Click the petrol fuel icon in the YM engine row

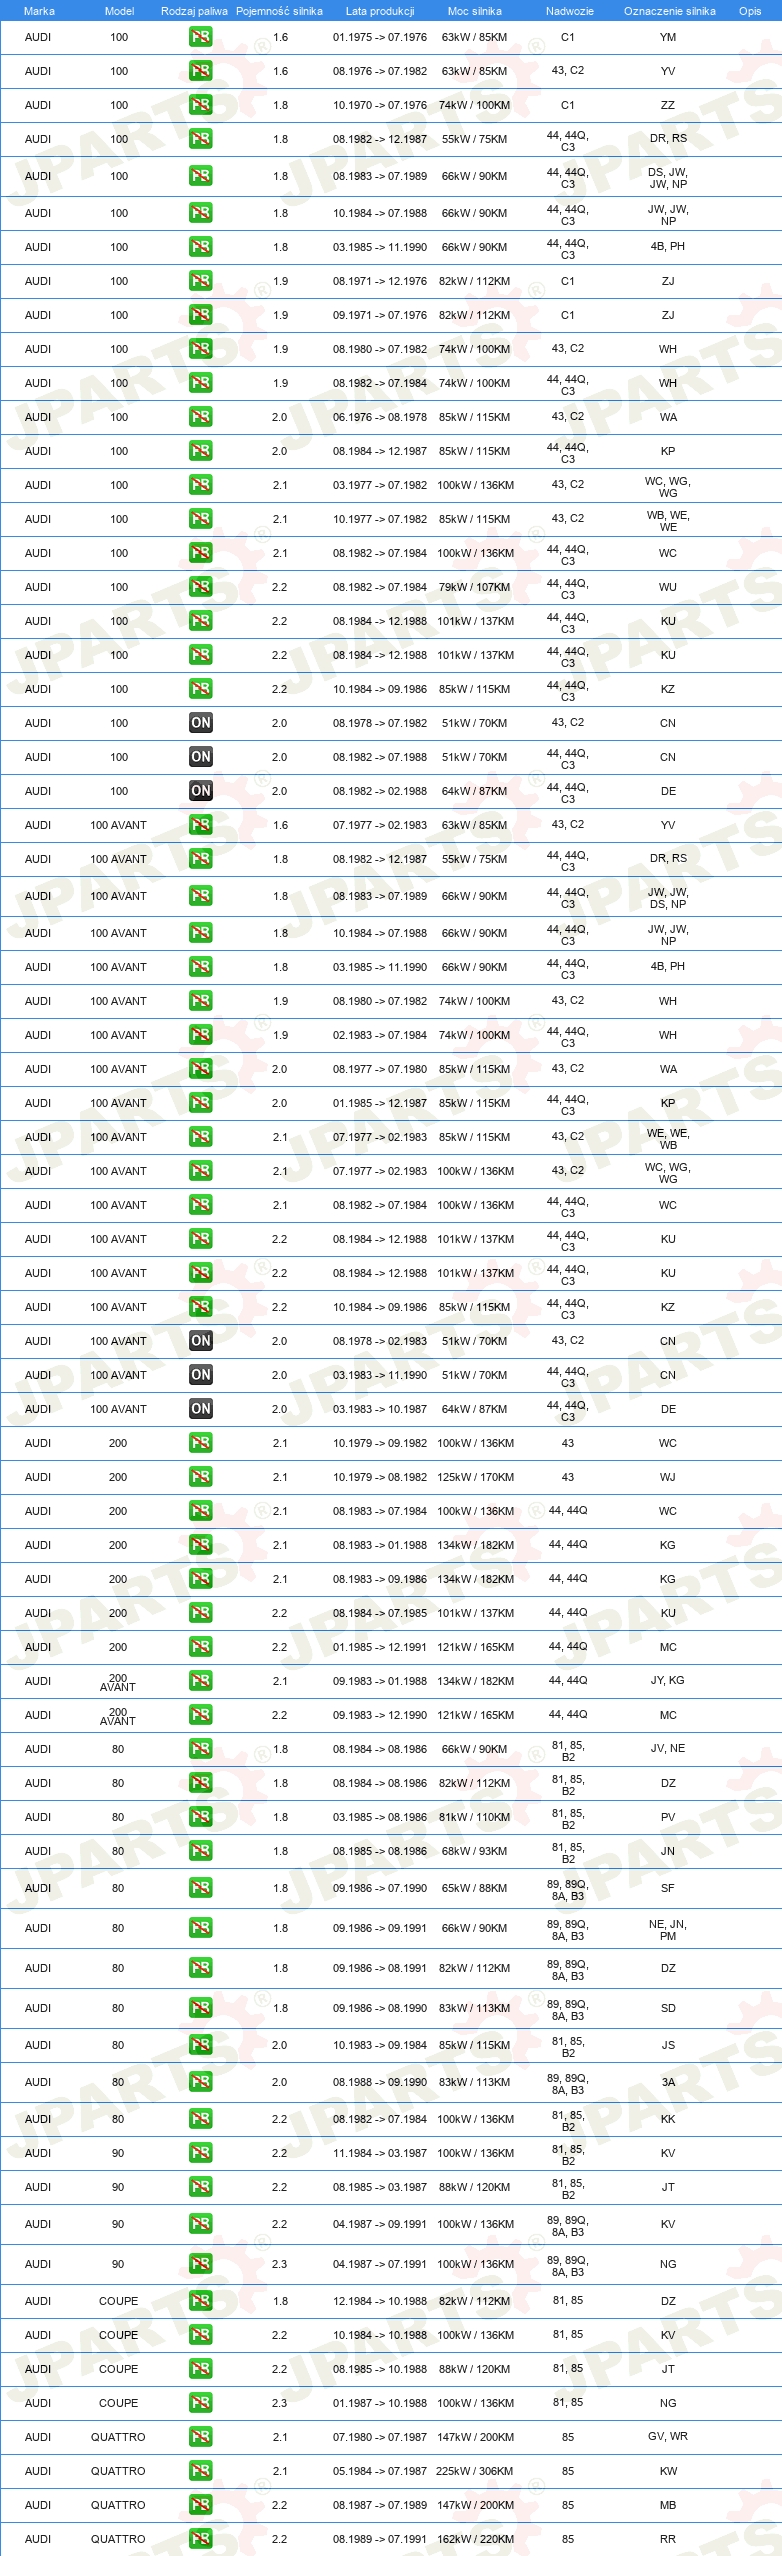point(200,37)
